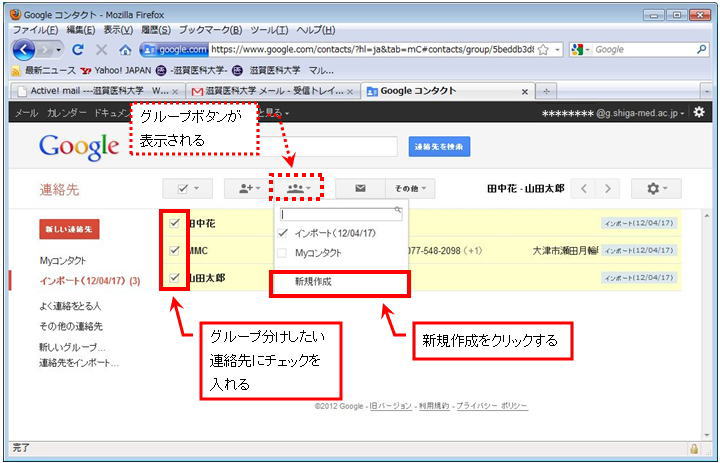Go to the home page icon

[125, 50]
